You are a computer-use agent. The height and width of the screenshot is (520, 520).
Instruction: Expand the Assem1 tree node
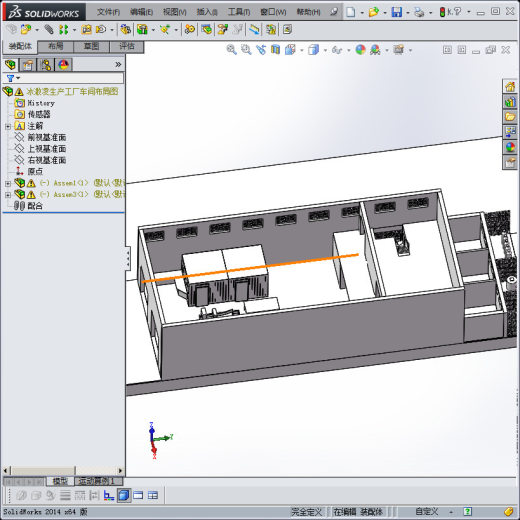point(8,184)
